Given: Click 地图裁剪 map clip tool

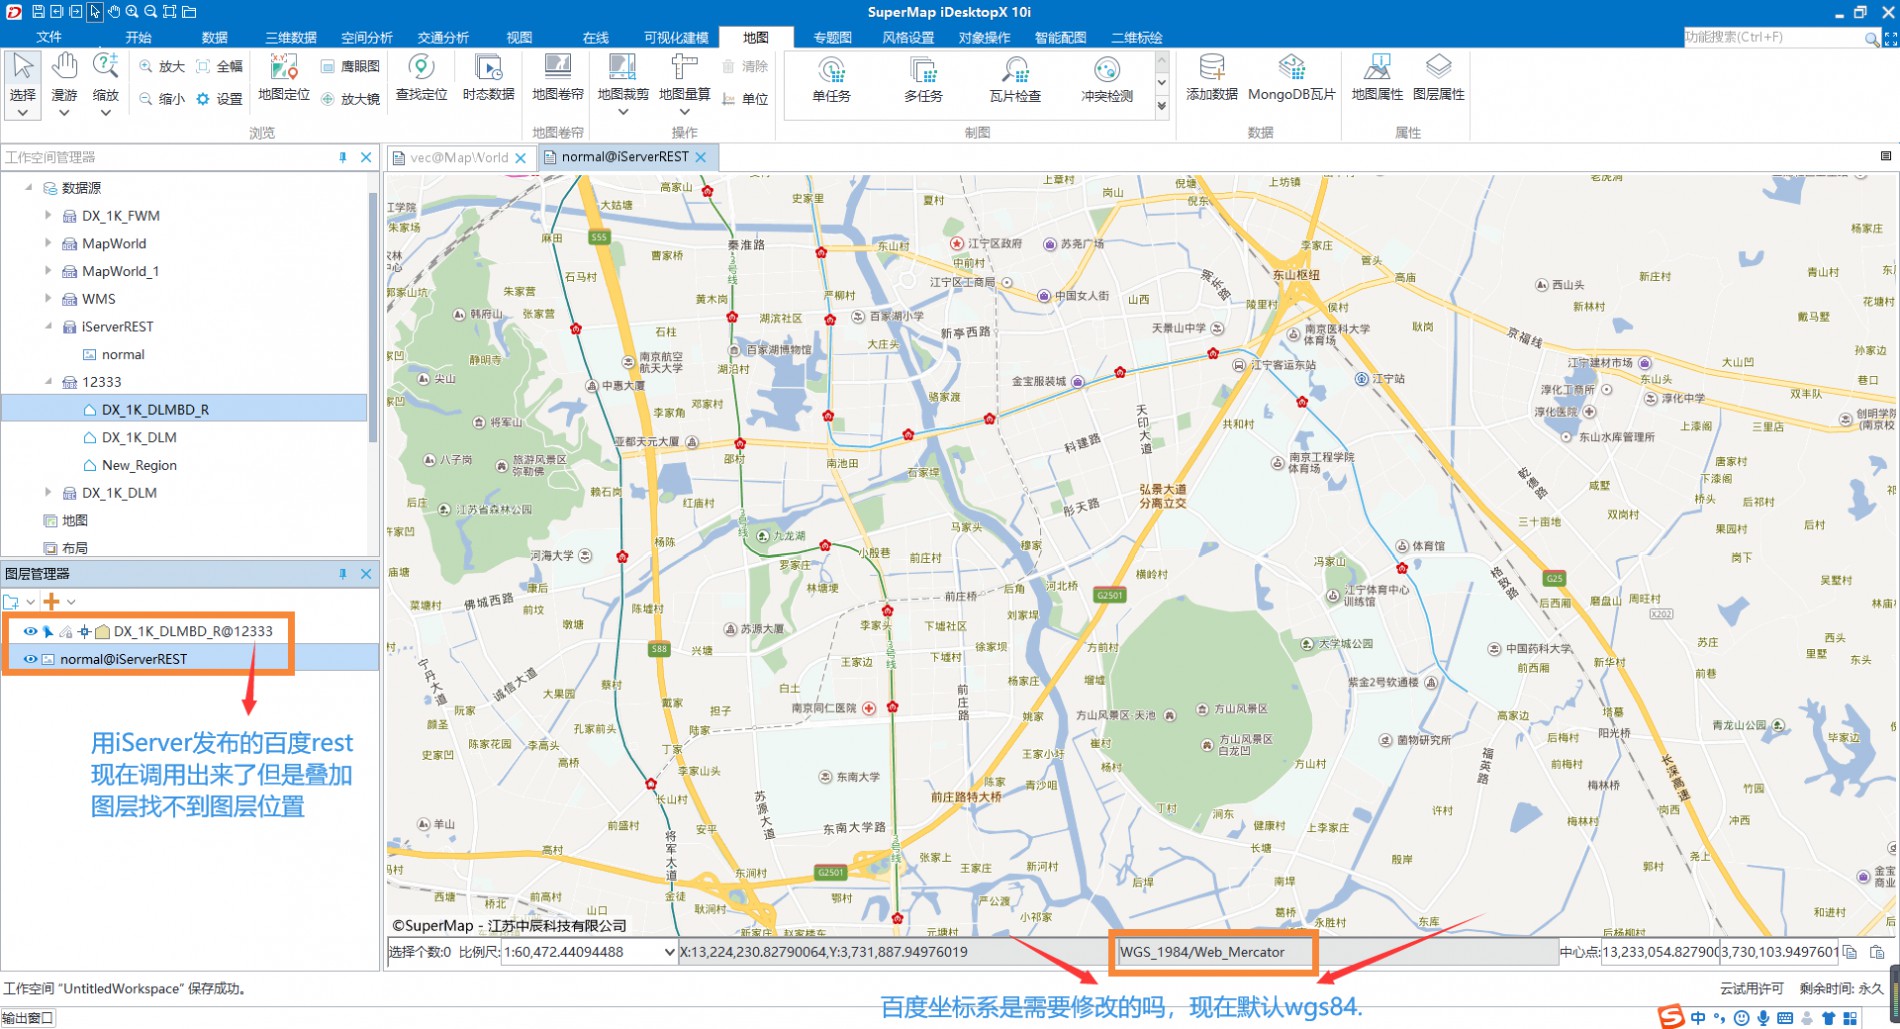Looking at the screenshot, I should [x=623, y=78].
